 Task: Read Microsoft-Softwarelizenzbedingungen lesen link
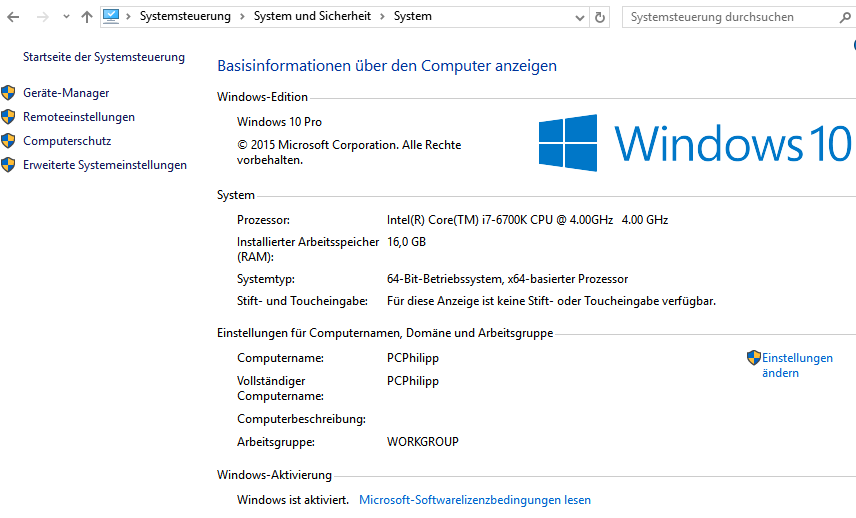[475, 500]
